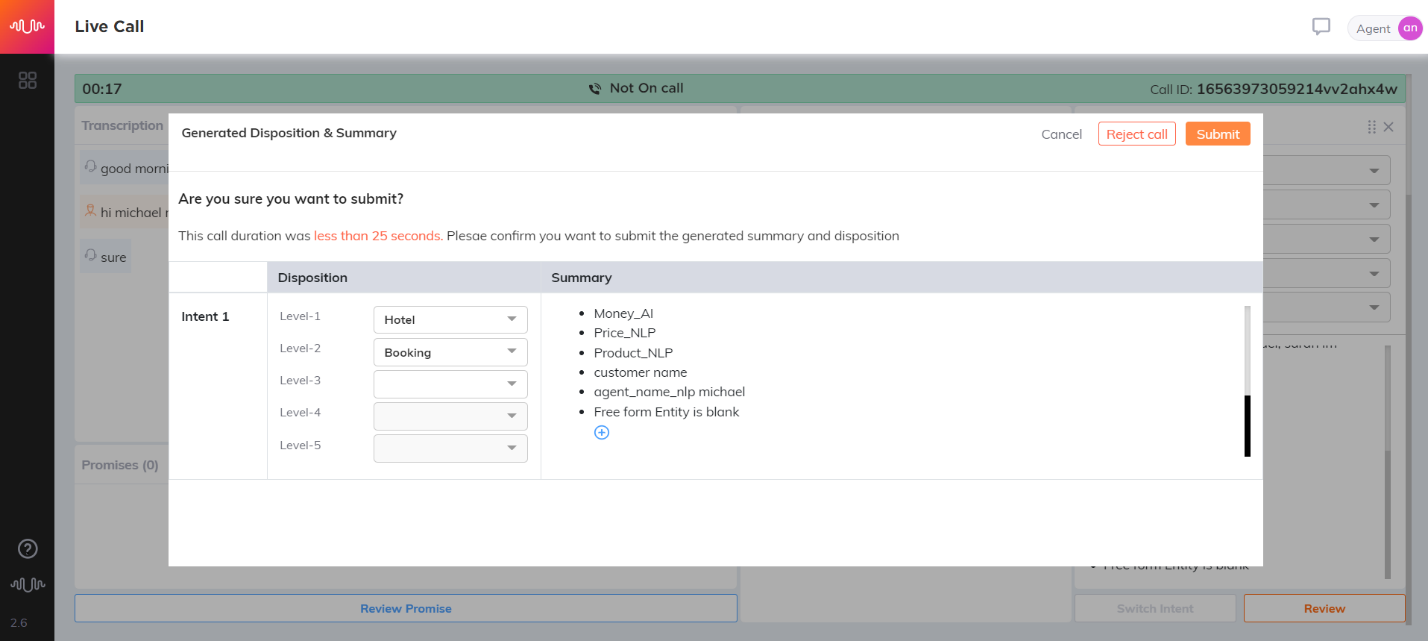This screenshot has width=1428, height=641.
Task: Click the summary list scrollbar thumb
Action: pyautogui.click(x=1247, y=426)
